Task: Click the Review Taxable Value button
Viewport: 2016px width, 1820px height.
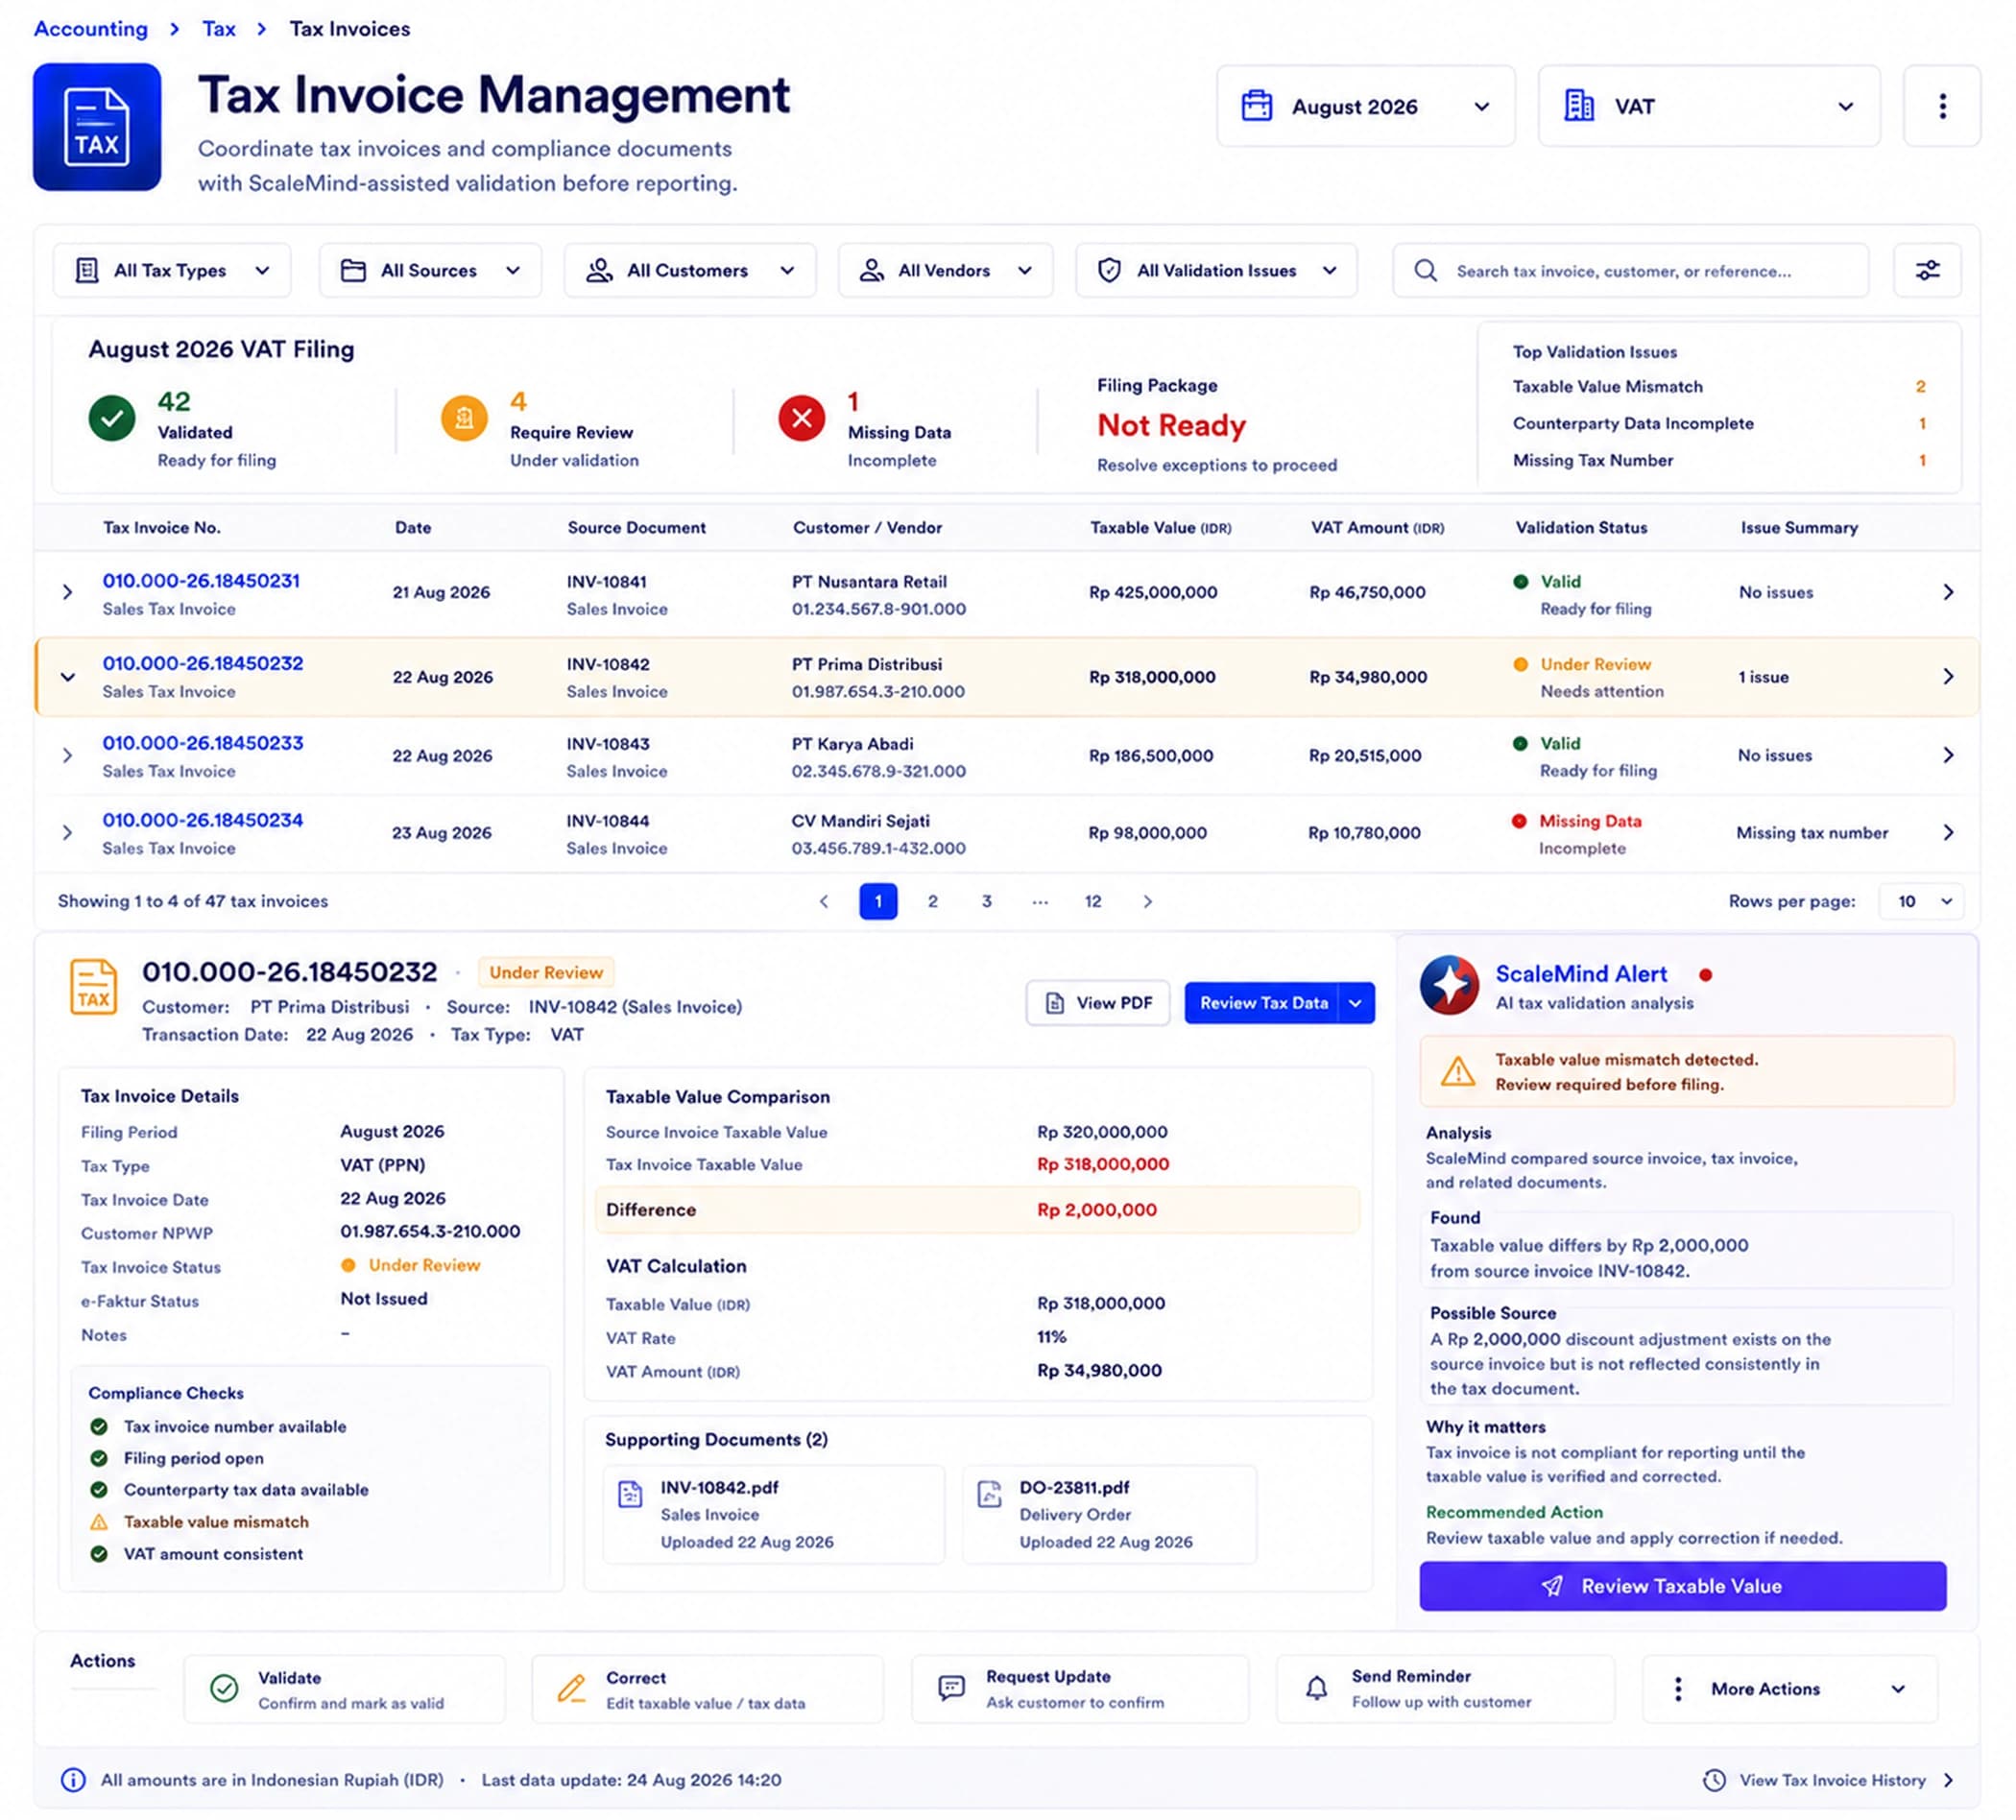Action: click(1682, 1586)
